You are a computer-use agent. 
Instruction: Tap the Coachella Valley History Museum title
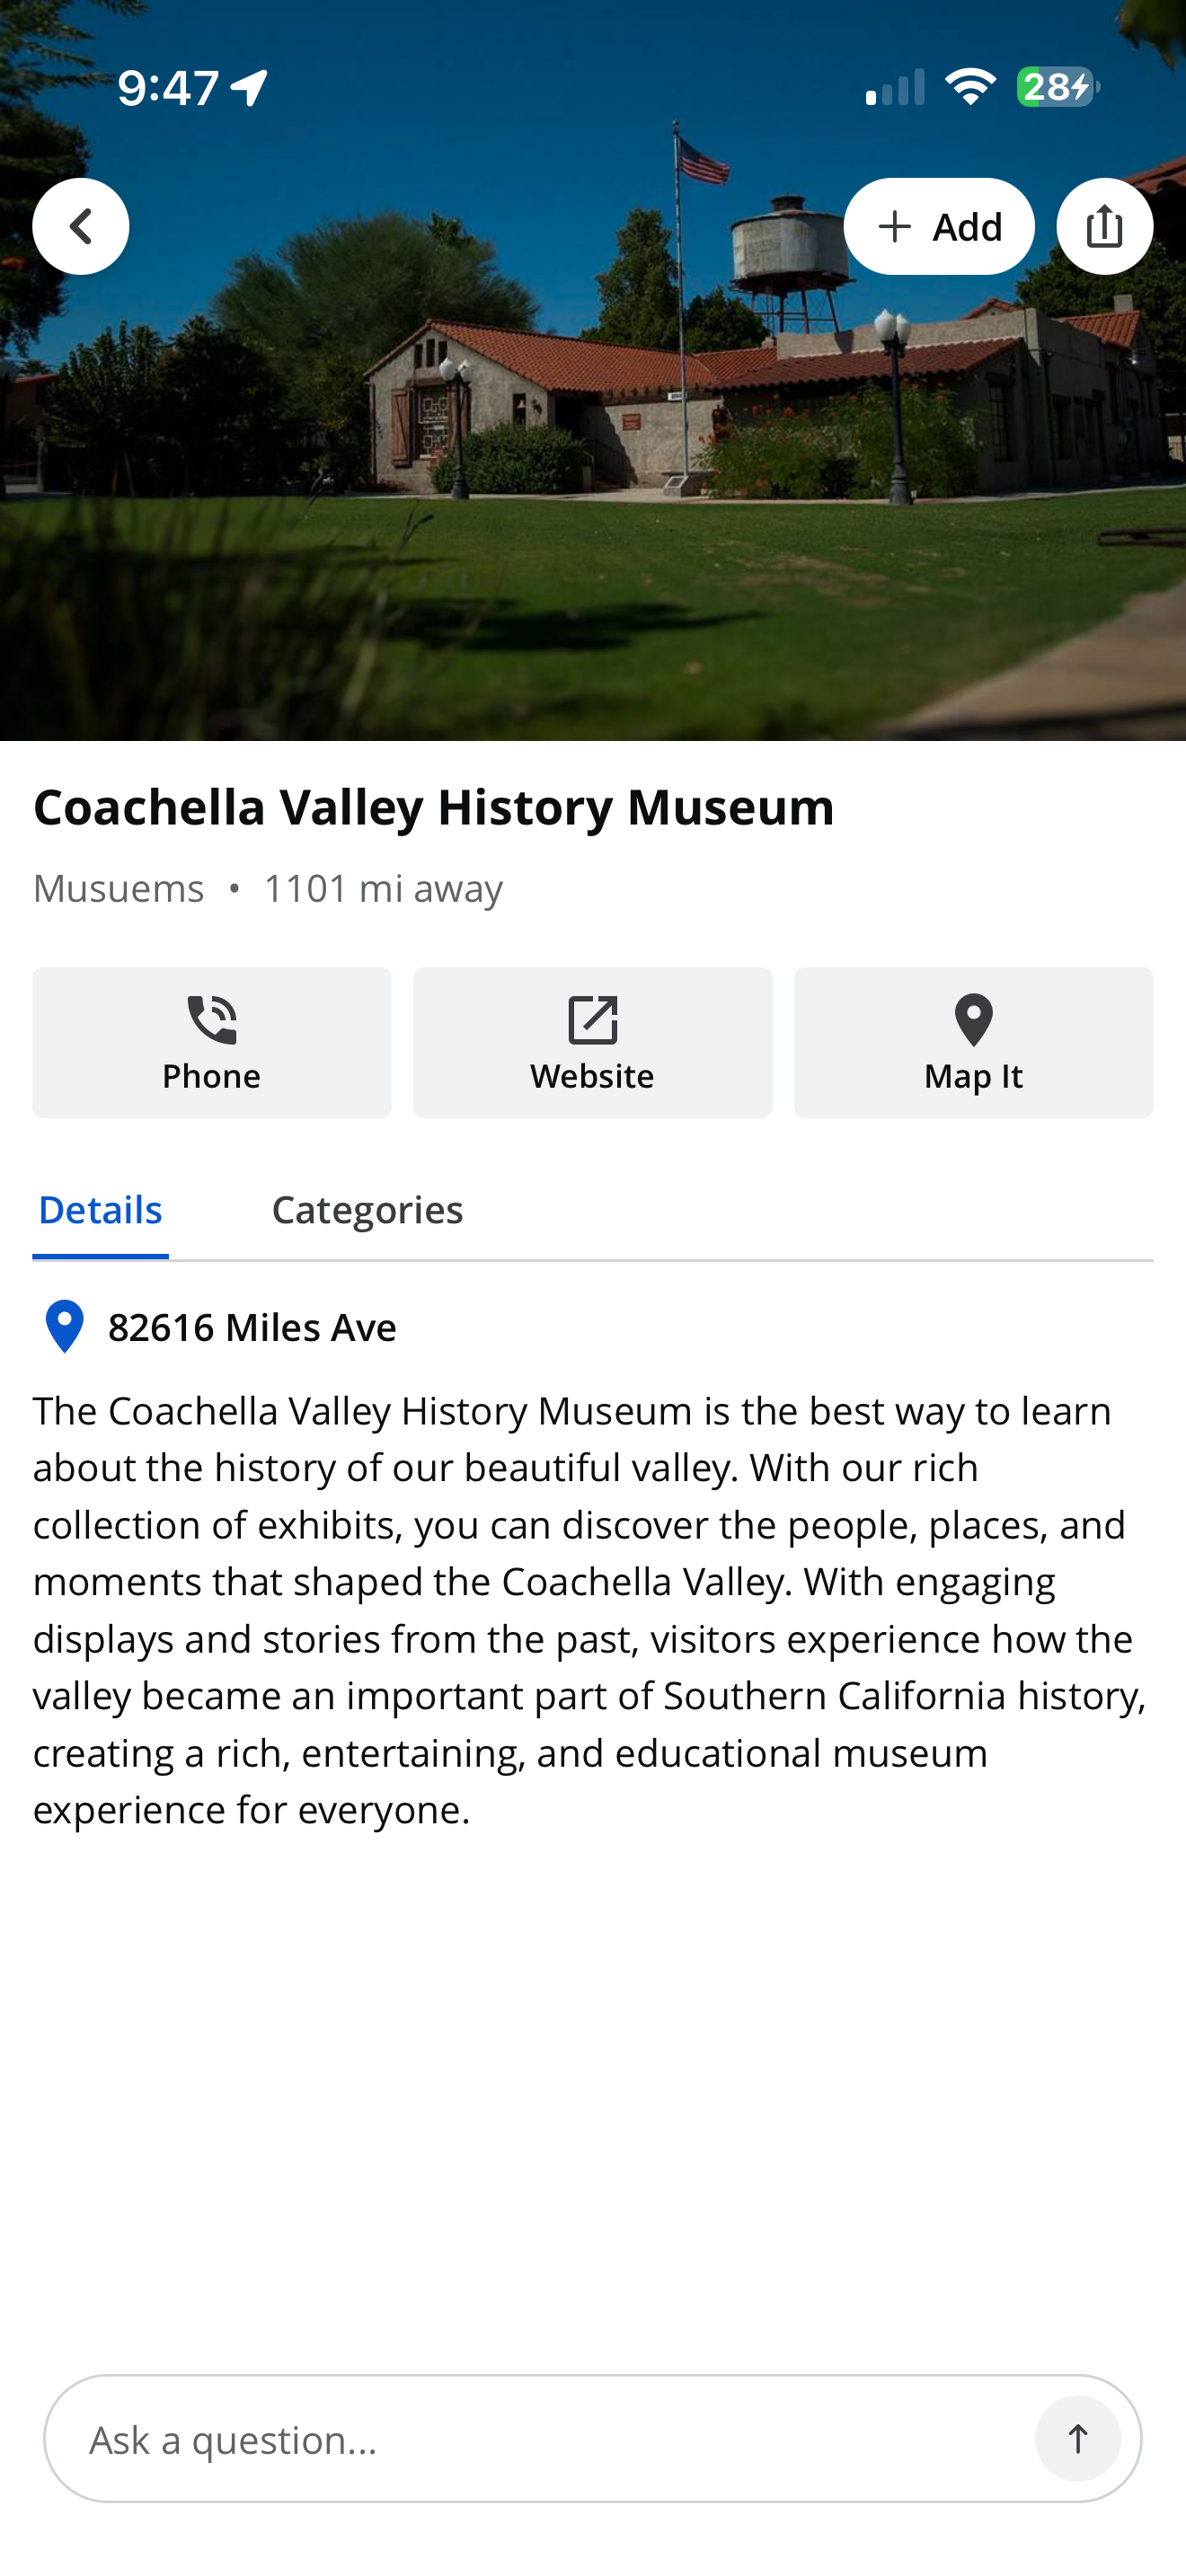(434, 807)
